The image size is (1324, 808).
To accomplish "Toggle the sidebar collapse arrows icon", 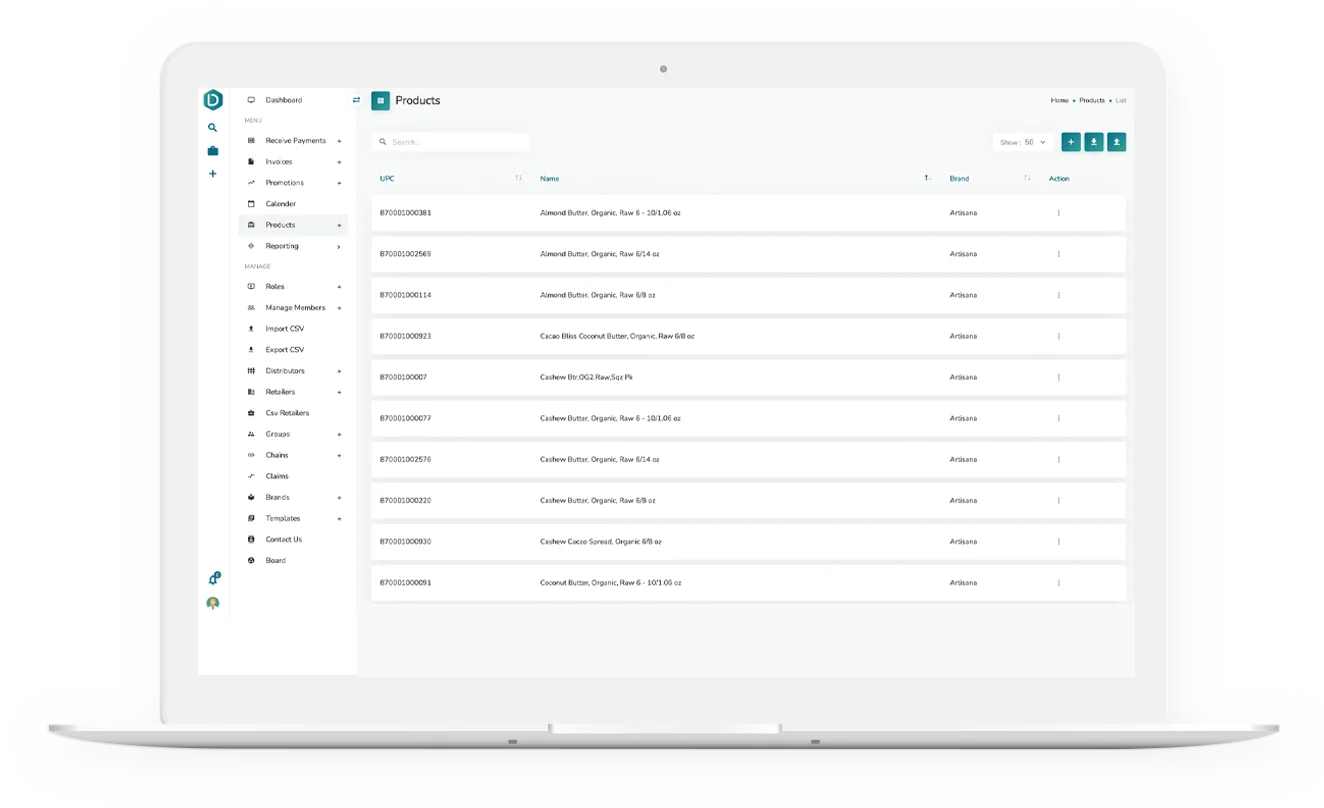I will 356,100.
